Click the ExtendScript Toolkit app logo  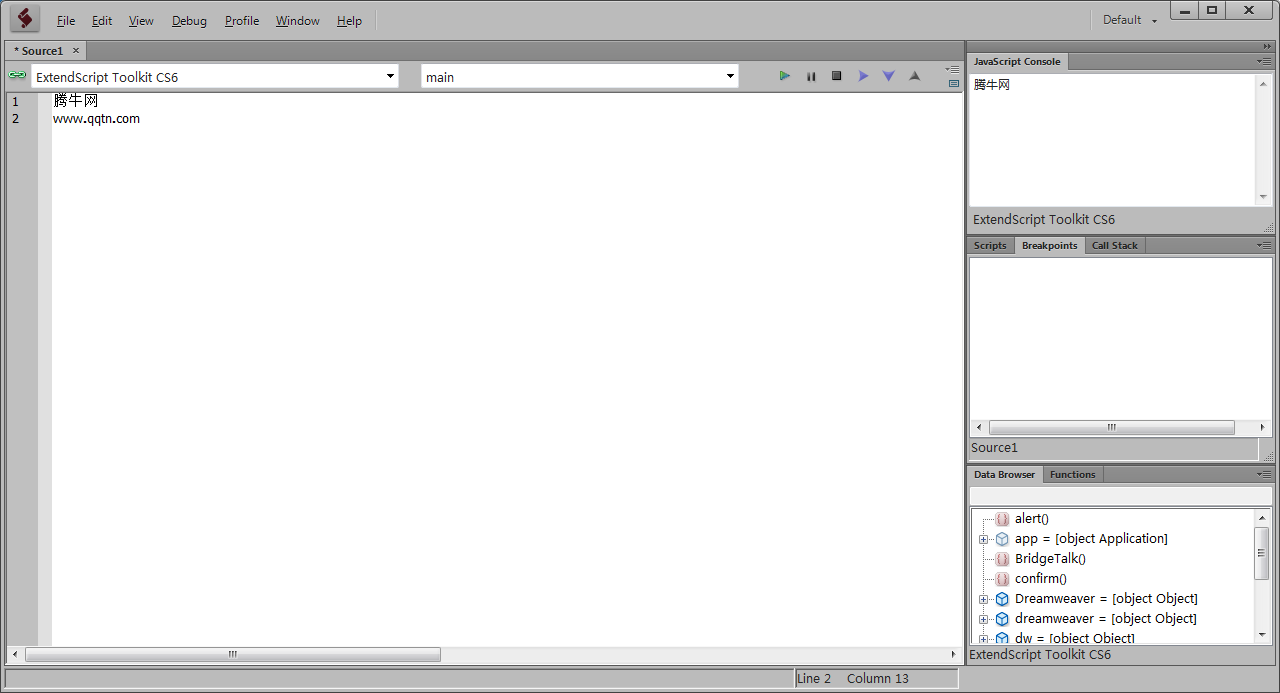tap(25, 18)
